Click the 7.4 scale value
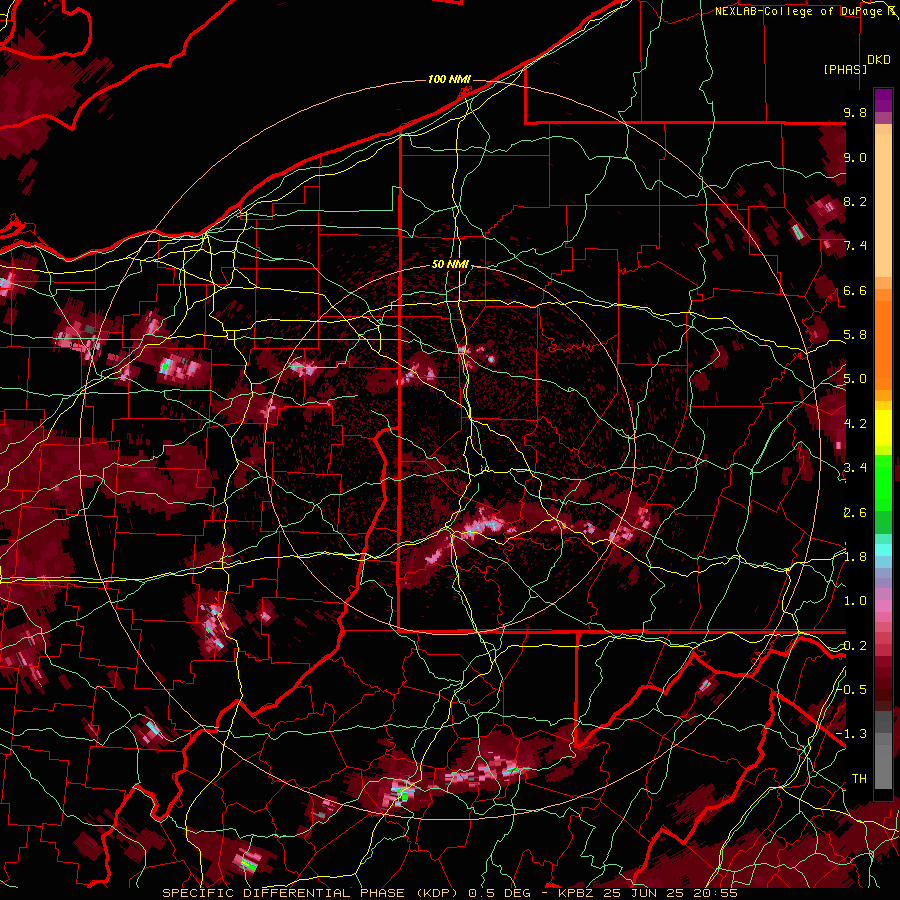This screenshot has width=900, height=900. tap(855, 246)
